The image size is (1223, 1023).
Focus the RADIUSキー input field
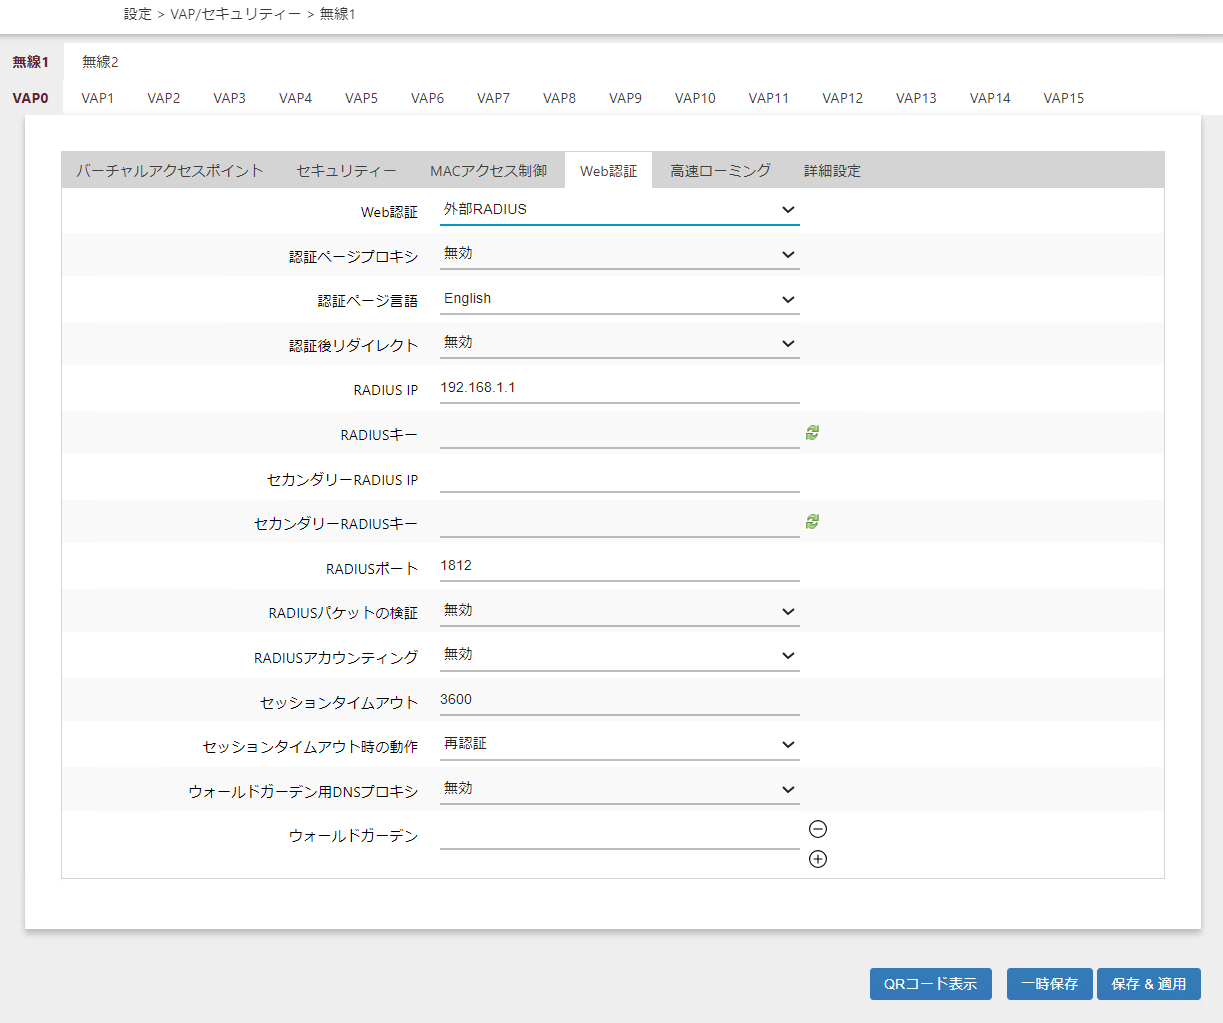click(x=620, y=433)
